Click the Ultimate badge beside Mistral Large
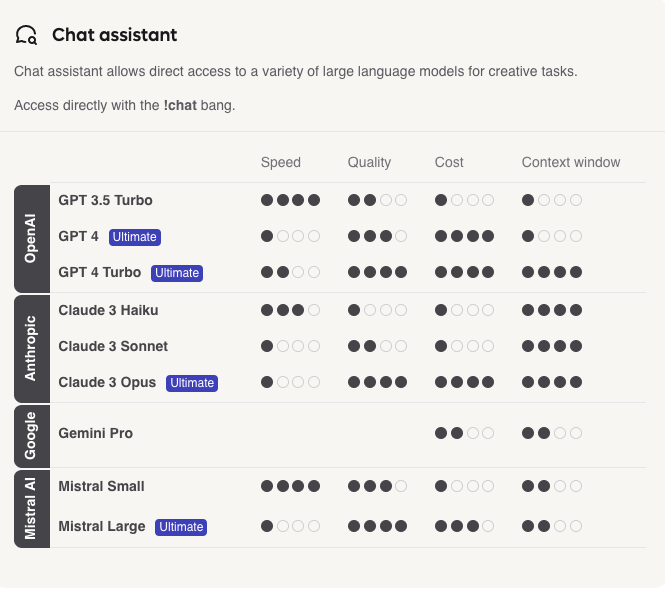The image size is (665, 589). [181, 527]
